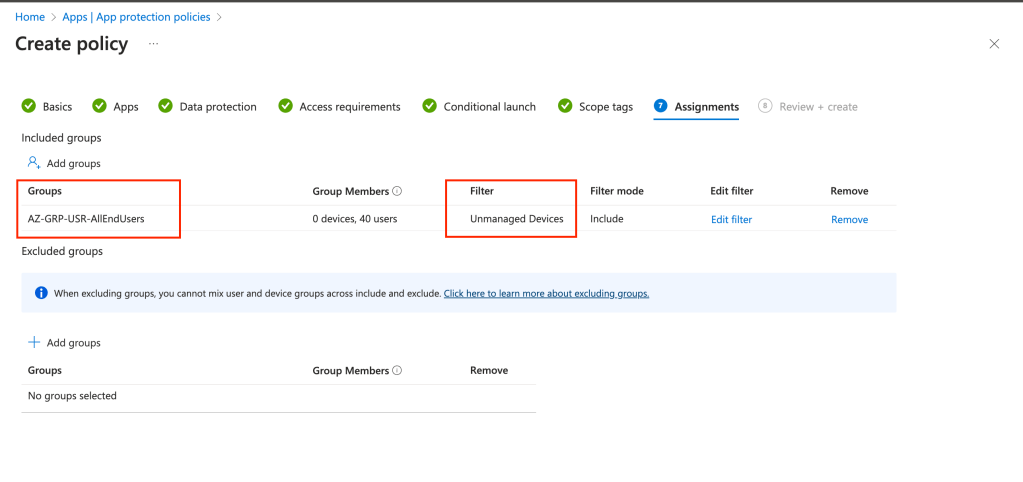Navigate to the Scope tags step
1023x482 pixels.
point(605,107)
